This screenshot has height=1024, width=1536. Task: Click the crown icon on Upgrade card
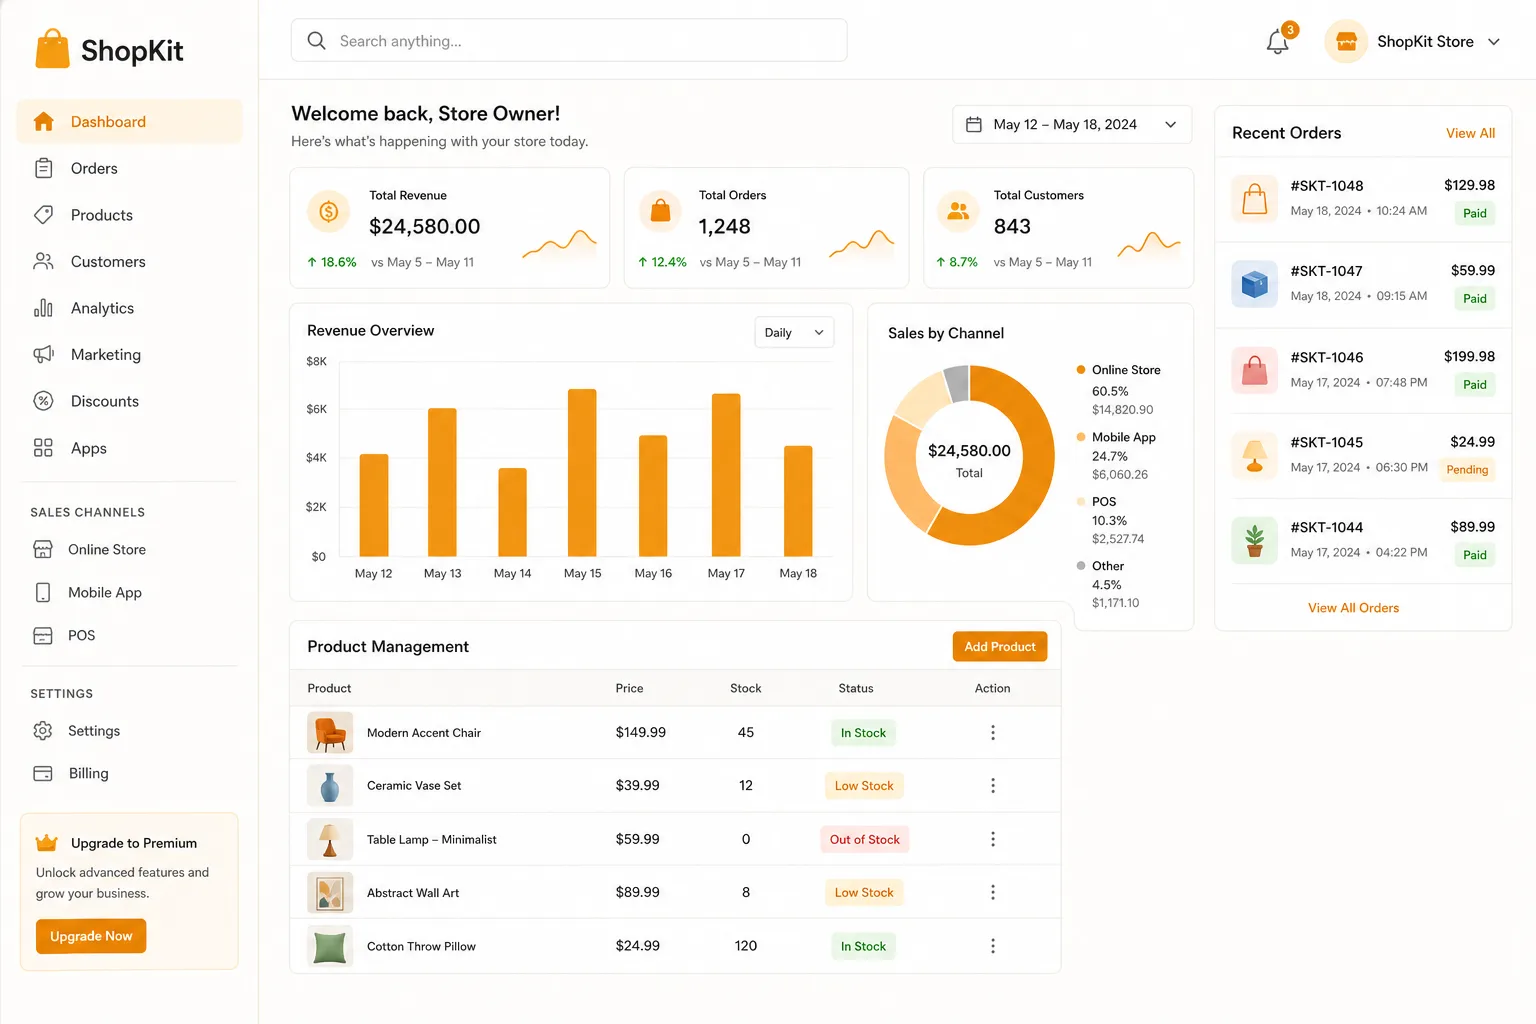[47, 842]
